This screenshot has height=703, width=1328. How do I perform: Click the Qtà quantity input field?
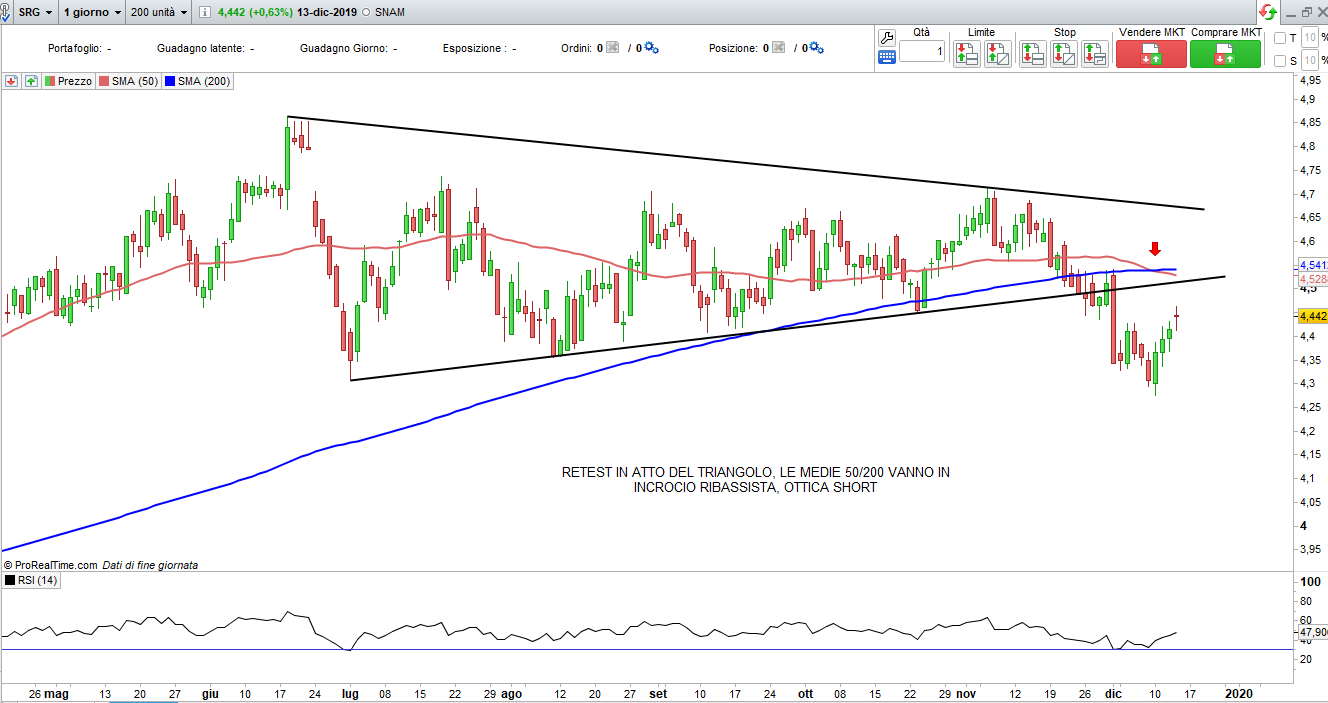[x=921, y=51]
